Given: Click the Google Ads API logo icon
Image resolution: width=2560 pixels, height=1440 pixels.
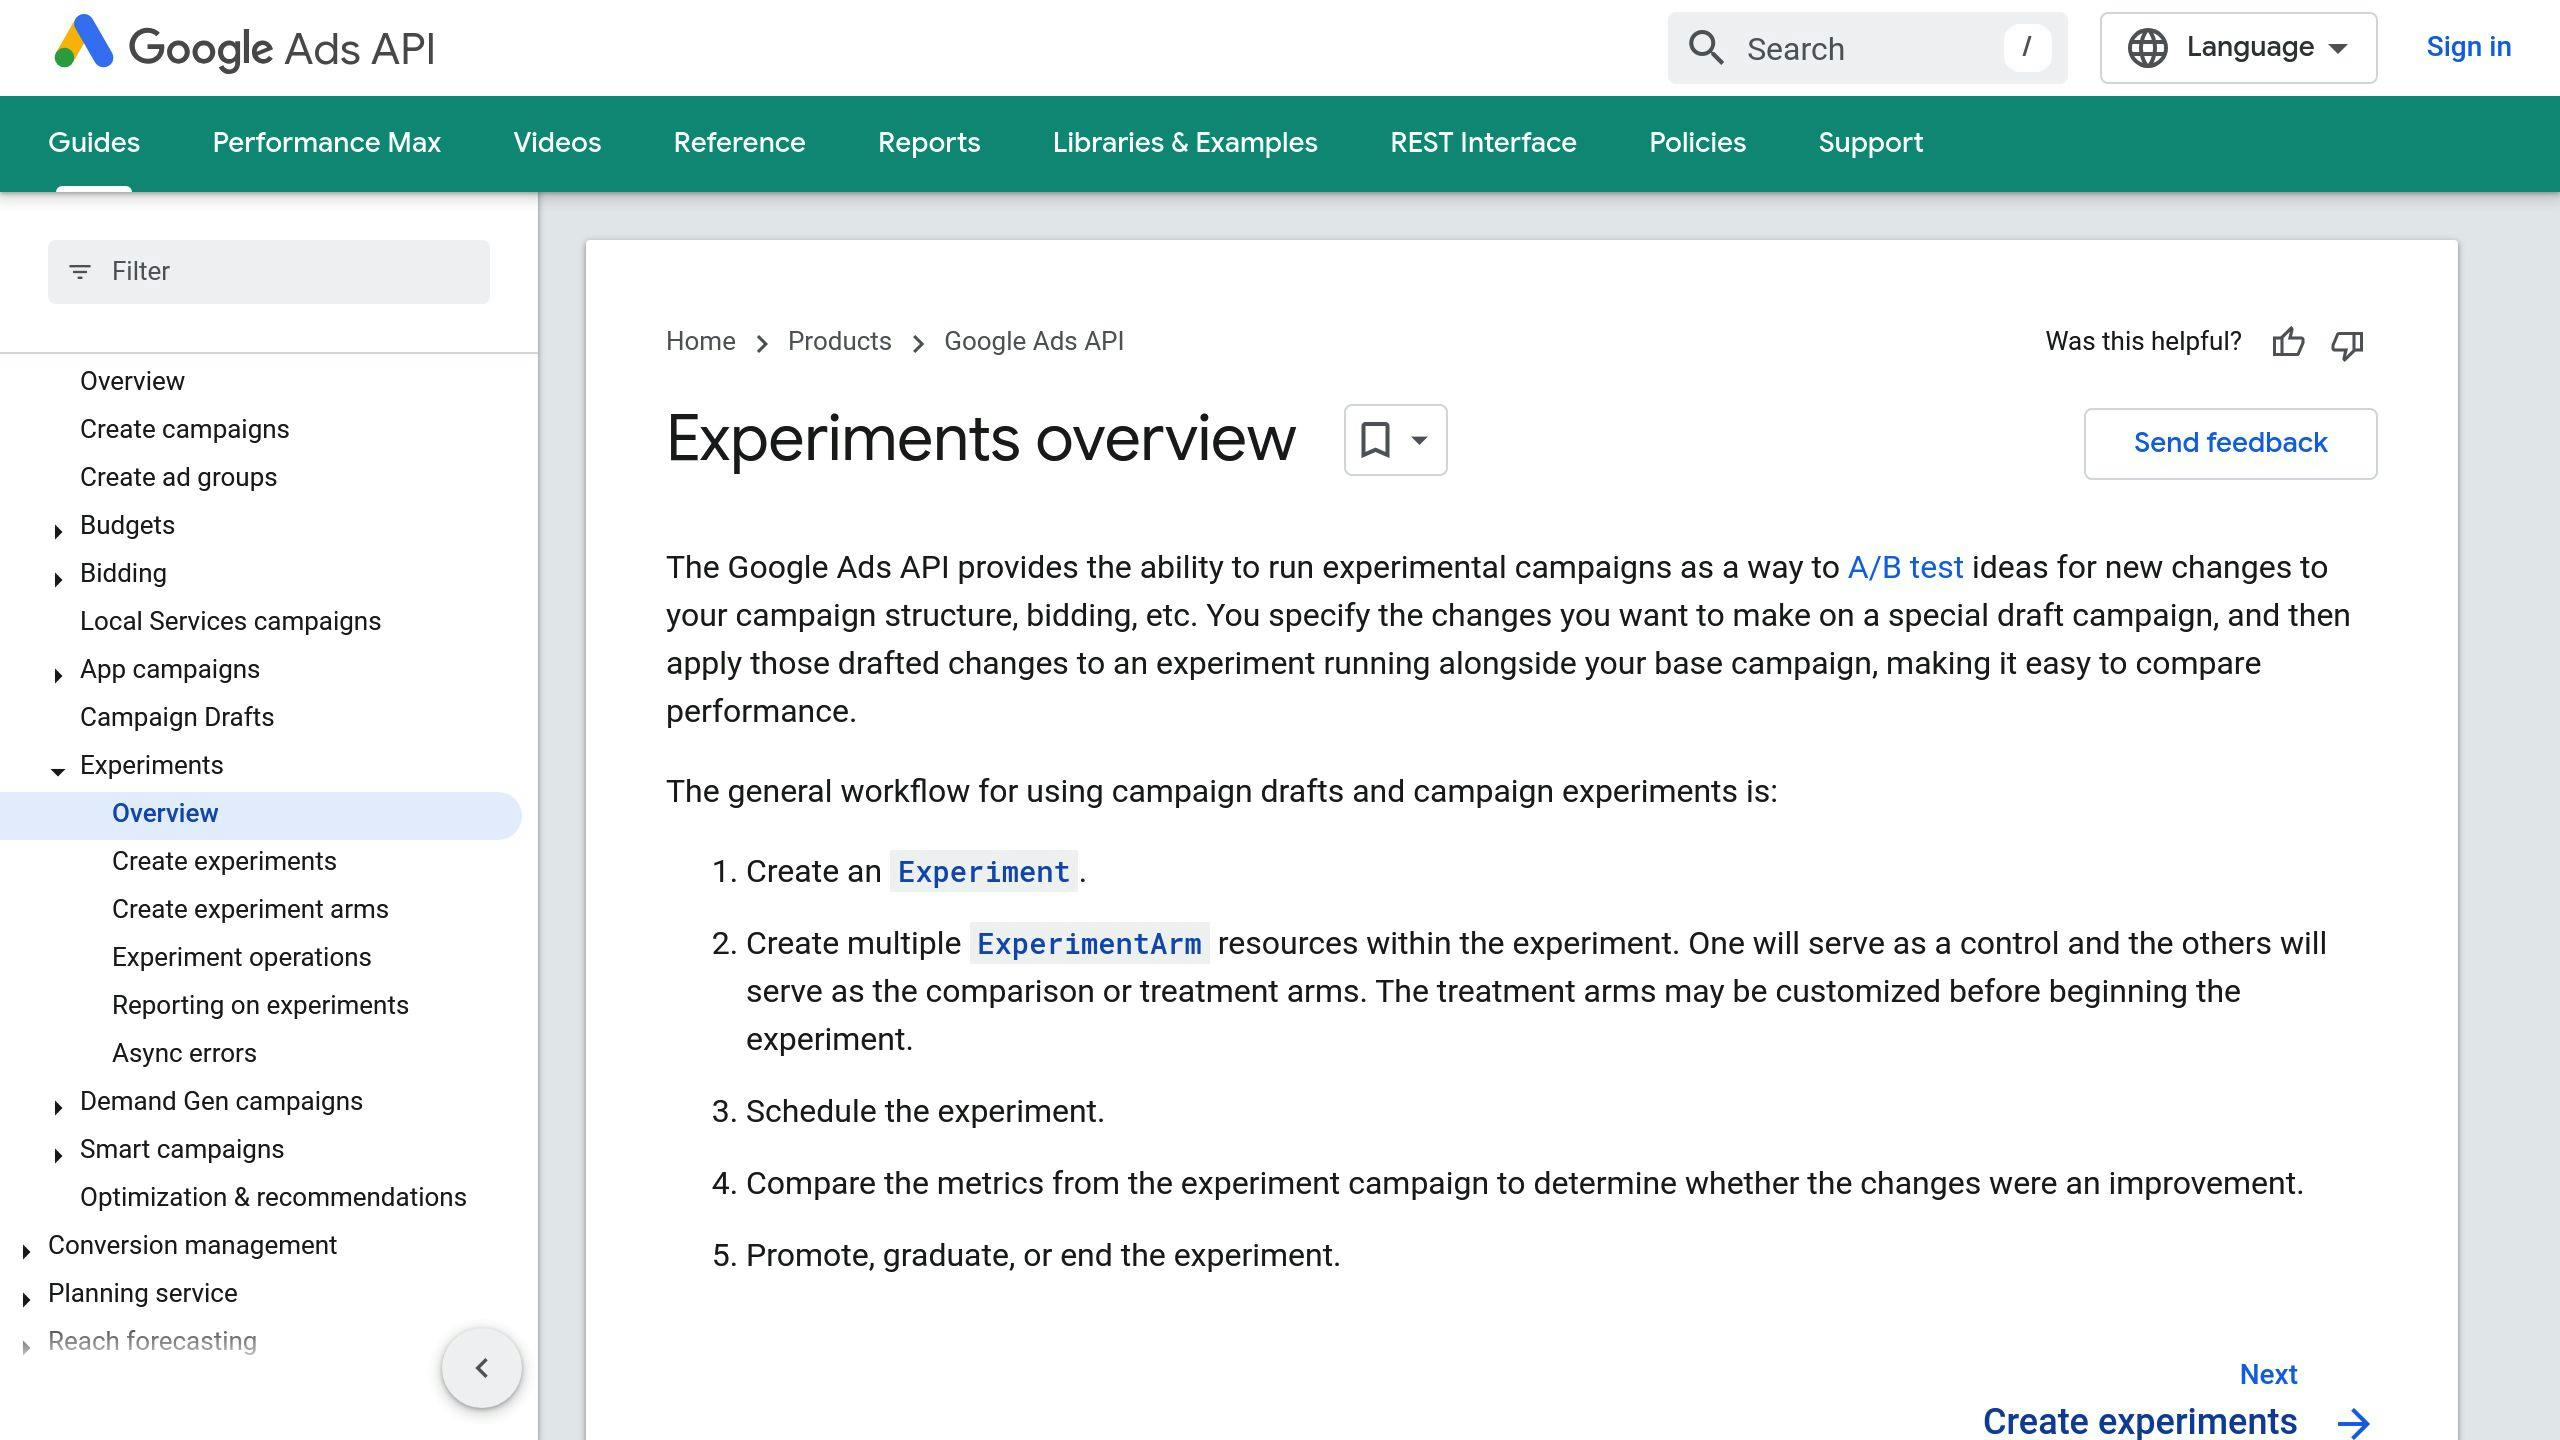Looking at the screenshot, I should pos(81,47).
